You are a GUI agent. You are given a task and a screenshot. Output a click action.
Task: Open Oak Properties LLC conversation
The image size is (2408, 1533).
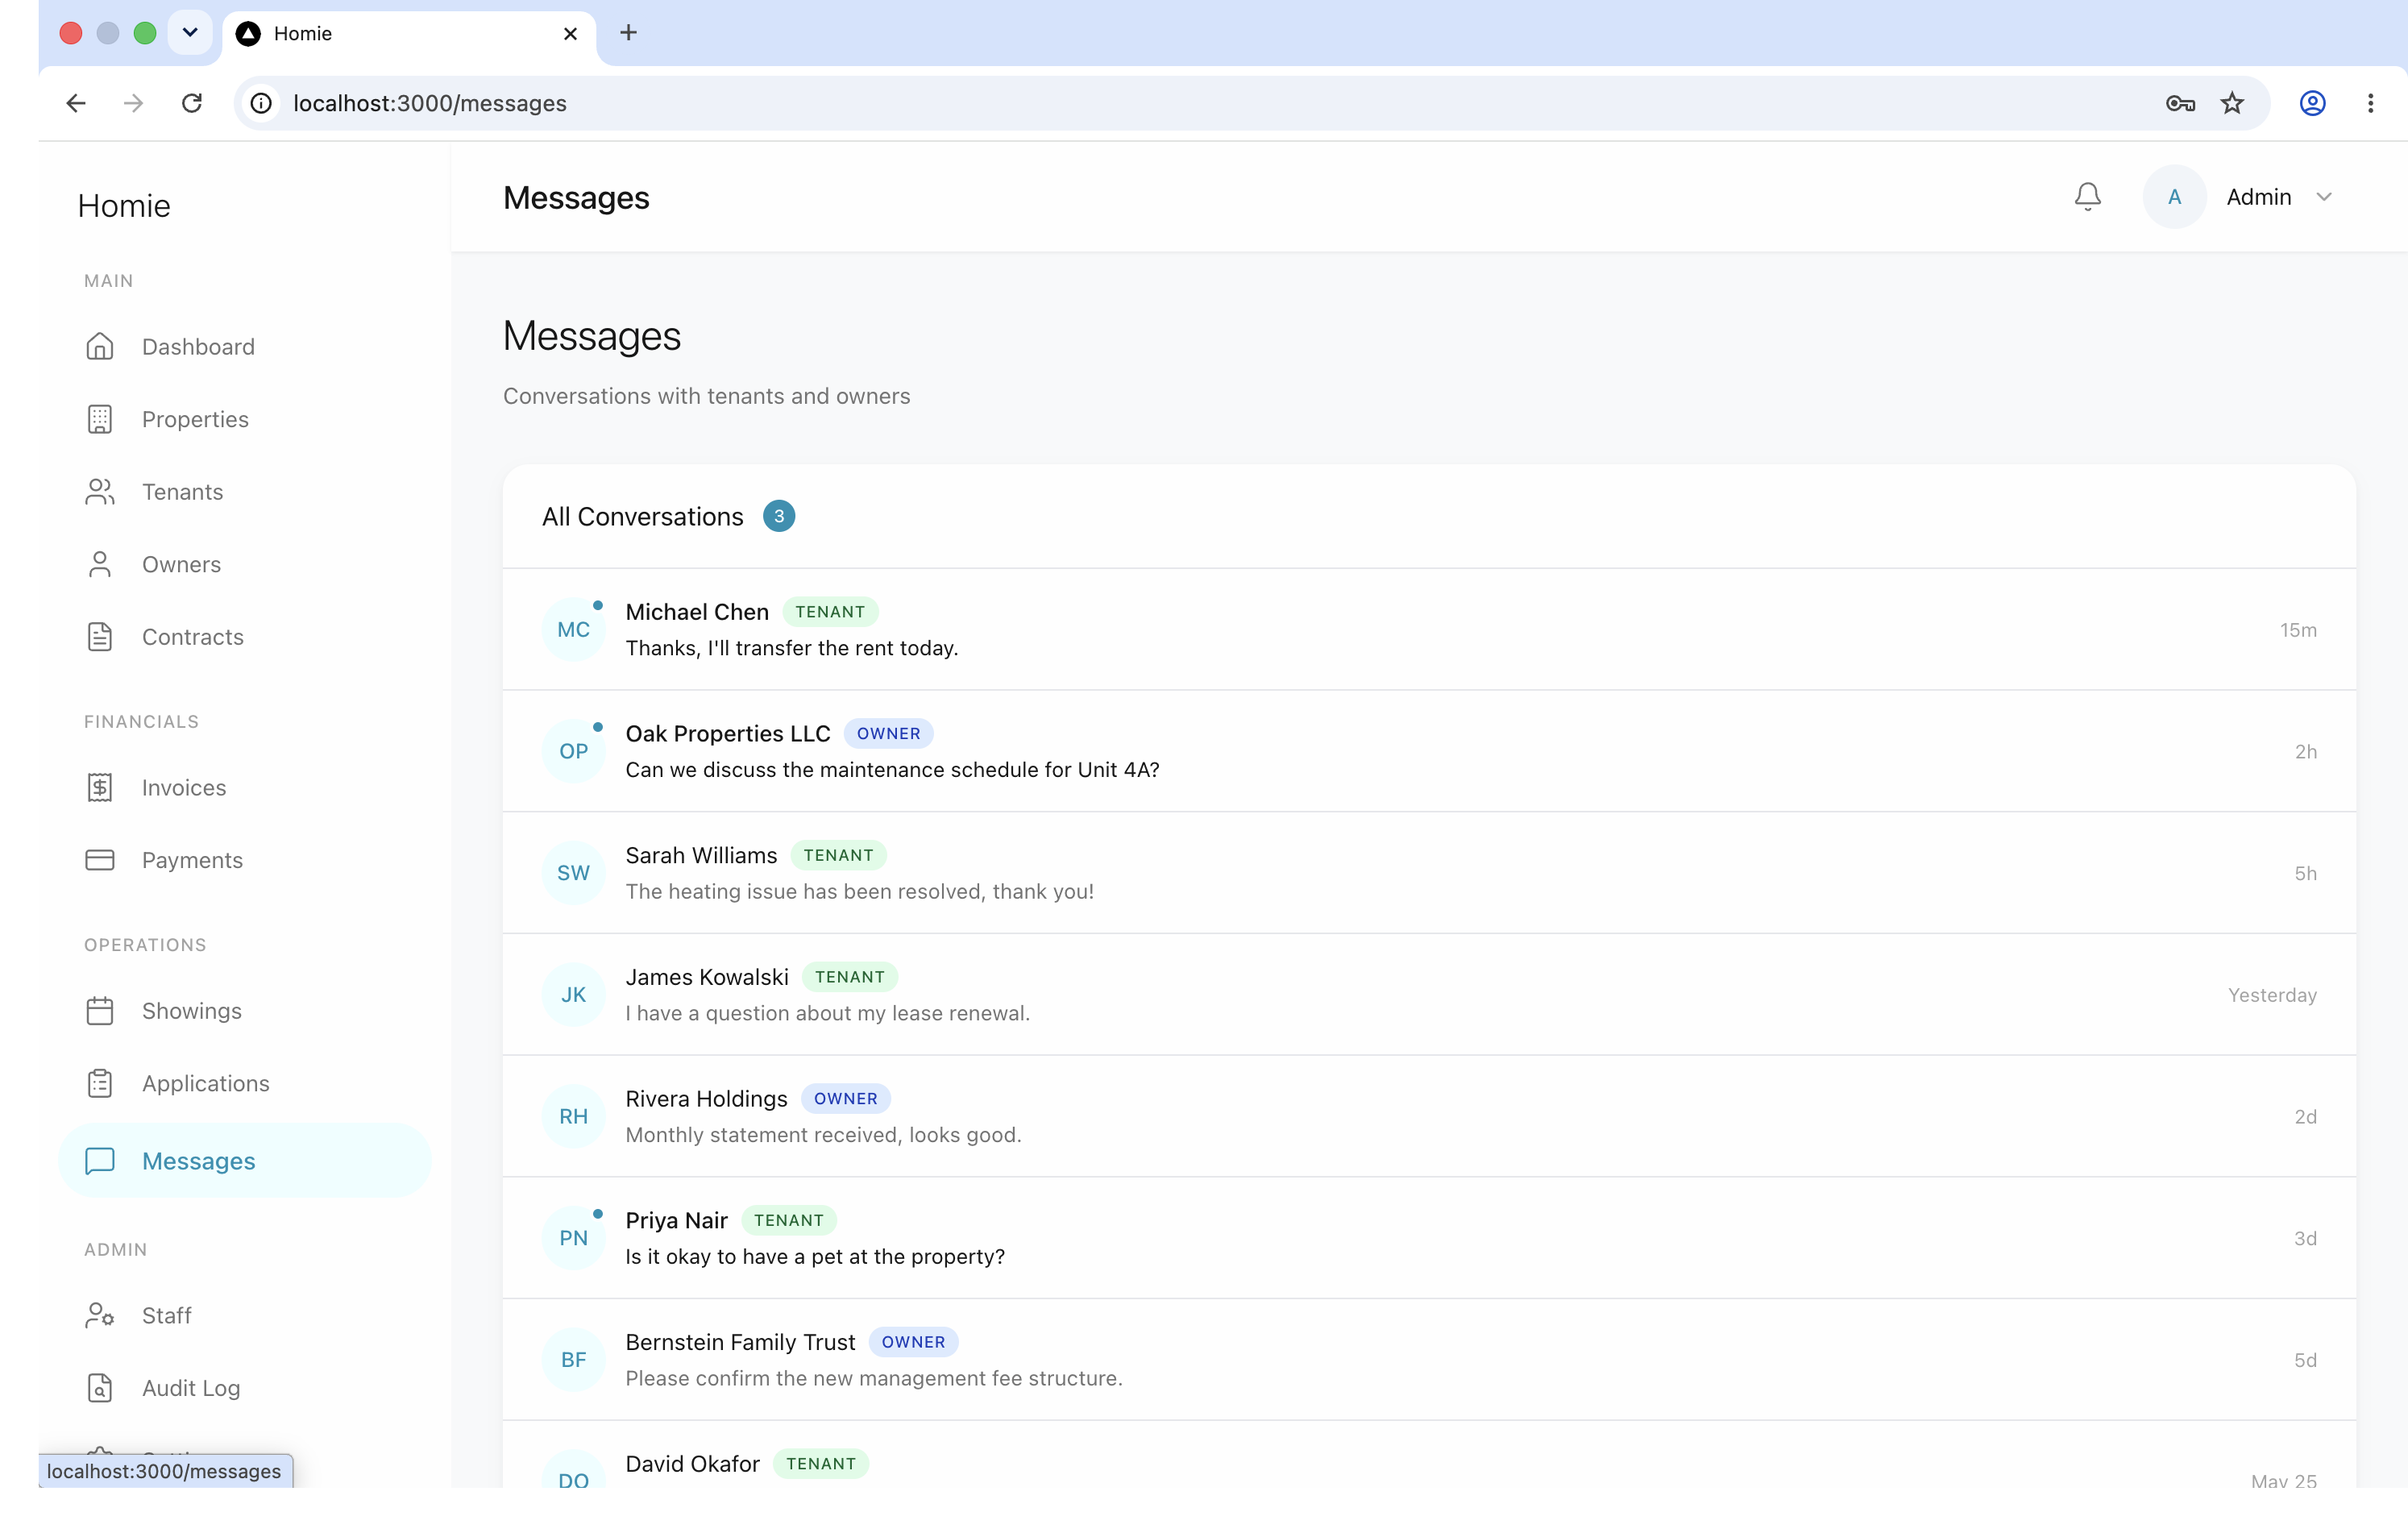coord(1429,751)
